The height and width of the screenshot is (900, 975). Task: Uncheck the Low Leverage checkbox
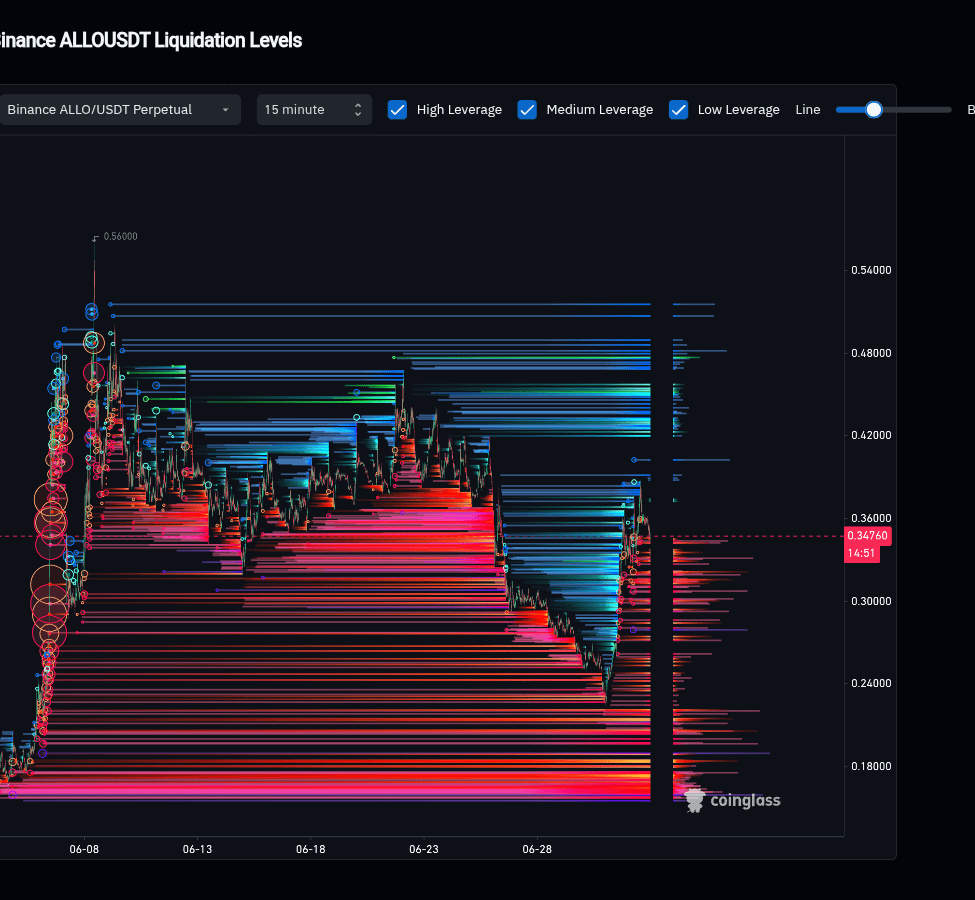pos(678,109)
